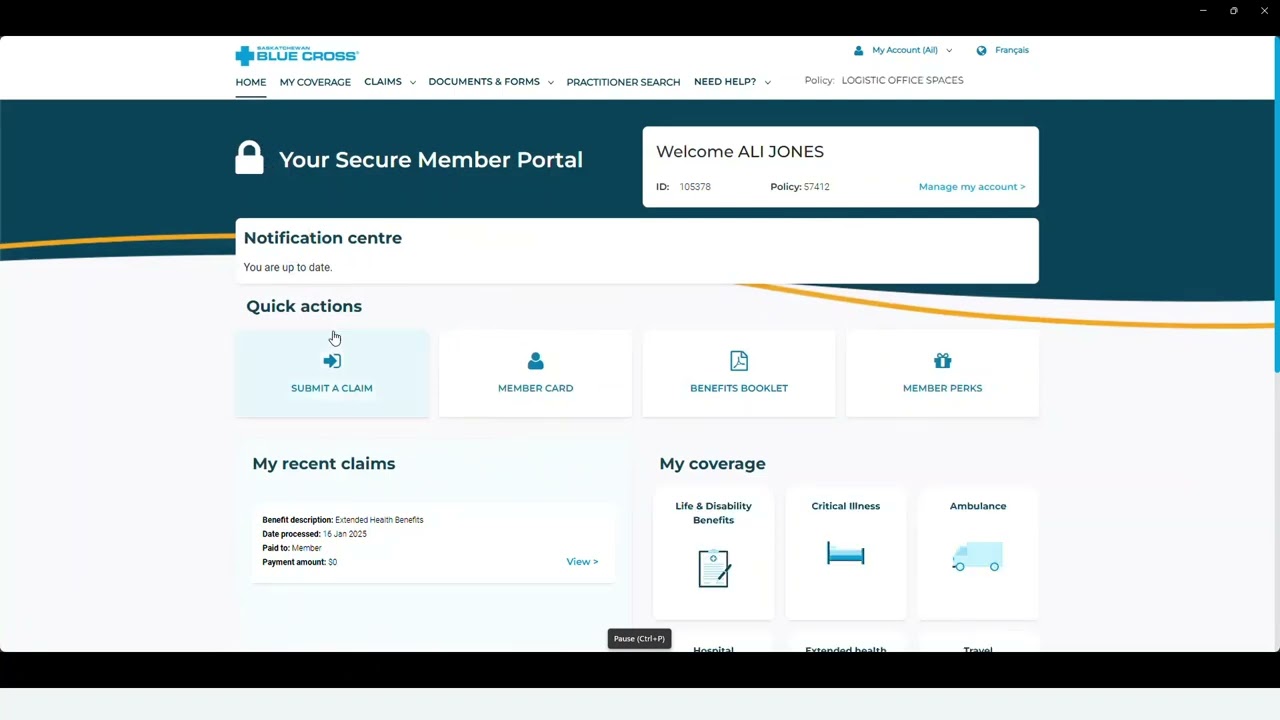Click the Life & Disability clipboard icon
Screen dimensions: 1280x720
click(x=714, y=568)
